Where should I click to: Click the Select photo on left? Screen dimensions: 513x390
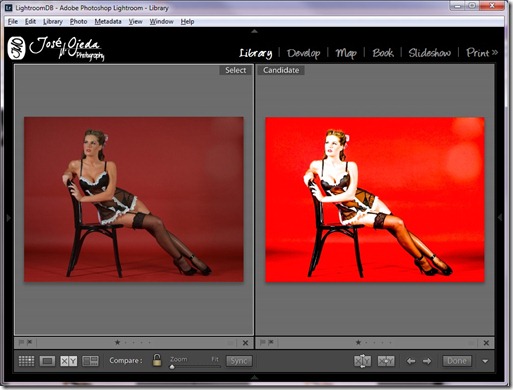[x=134, y=199]
